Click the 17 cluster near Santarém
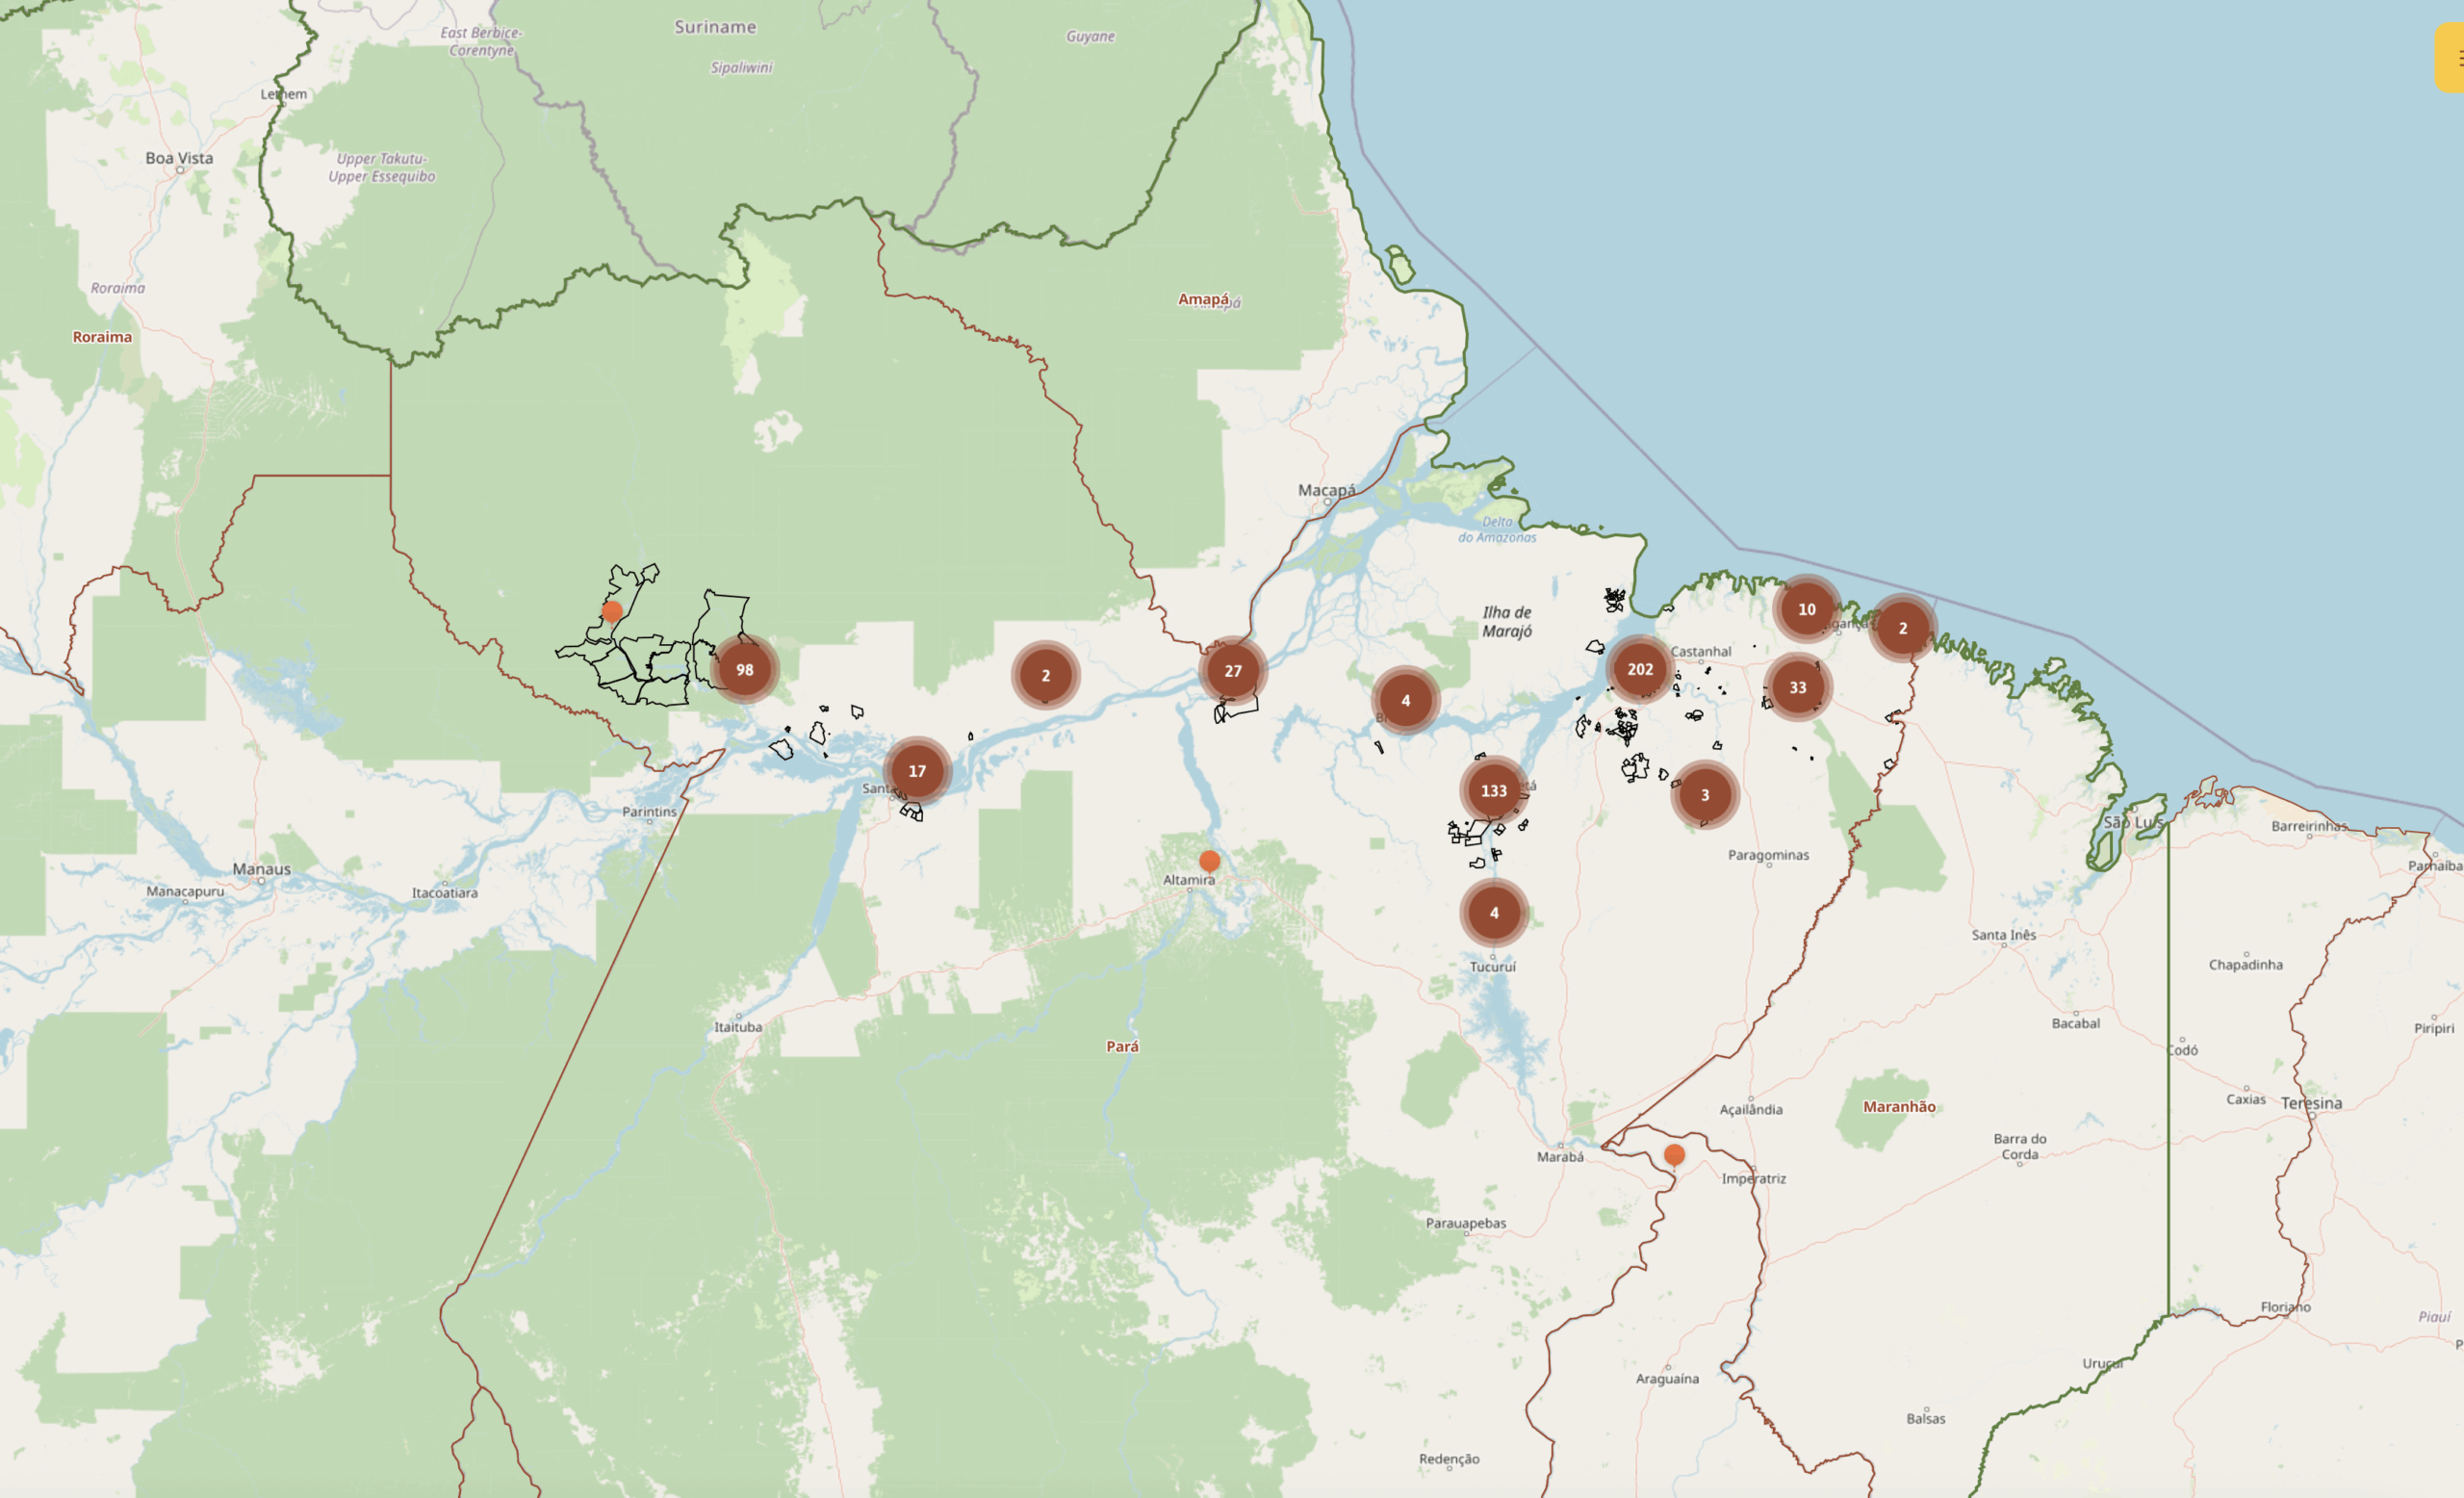This screenshot has height=1498, width=2464. 916,771
